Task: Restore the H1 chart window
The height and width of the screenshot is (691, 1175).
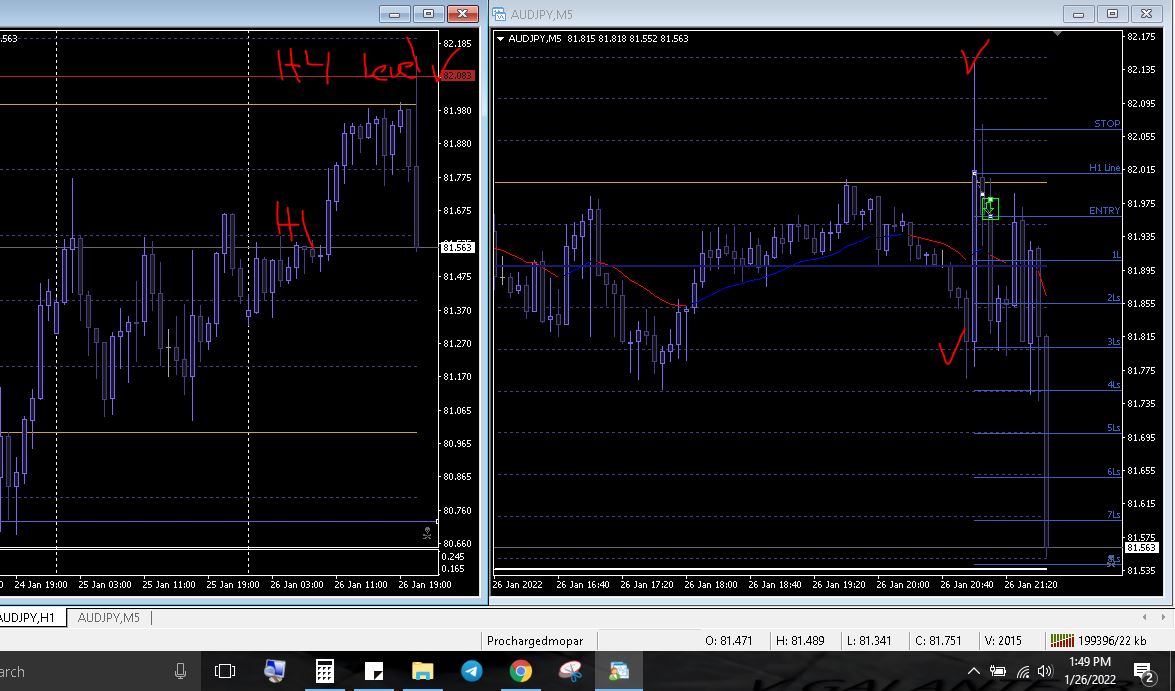Action: [x=428, y=13]
